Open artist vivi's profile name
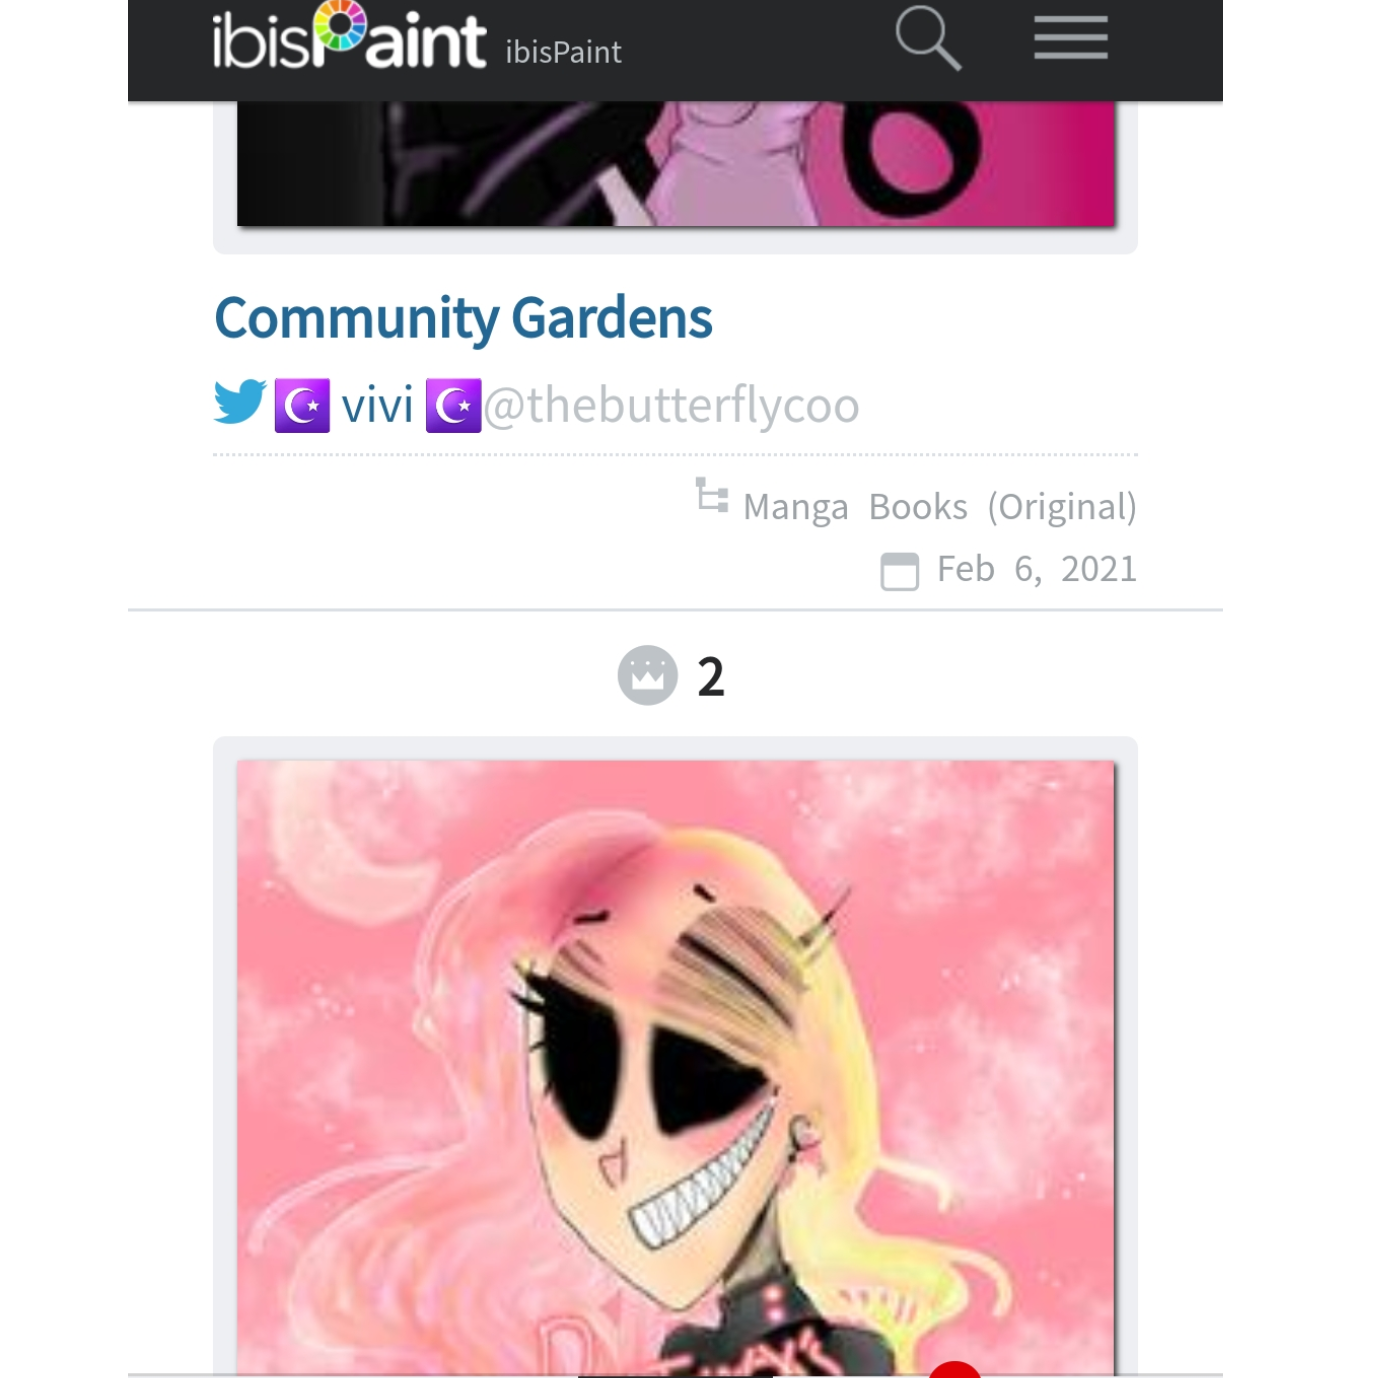Viewport: 1378px width, 1378px height. [x=377, y=405]
